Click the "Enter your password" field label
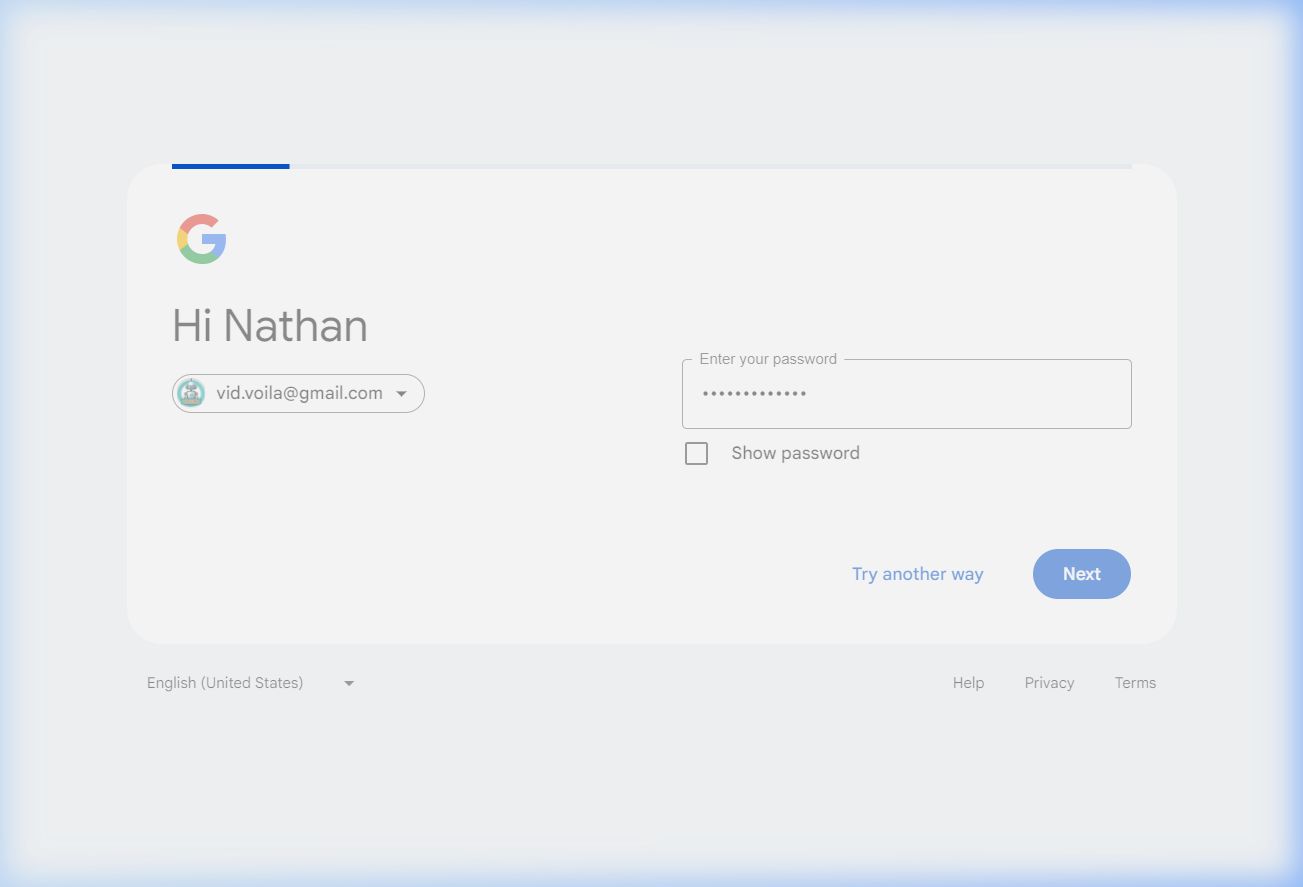This screenshot has height=887, width=1303. click(x=768, y=359)
